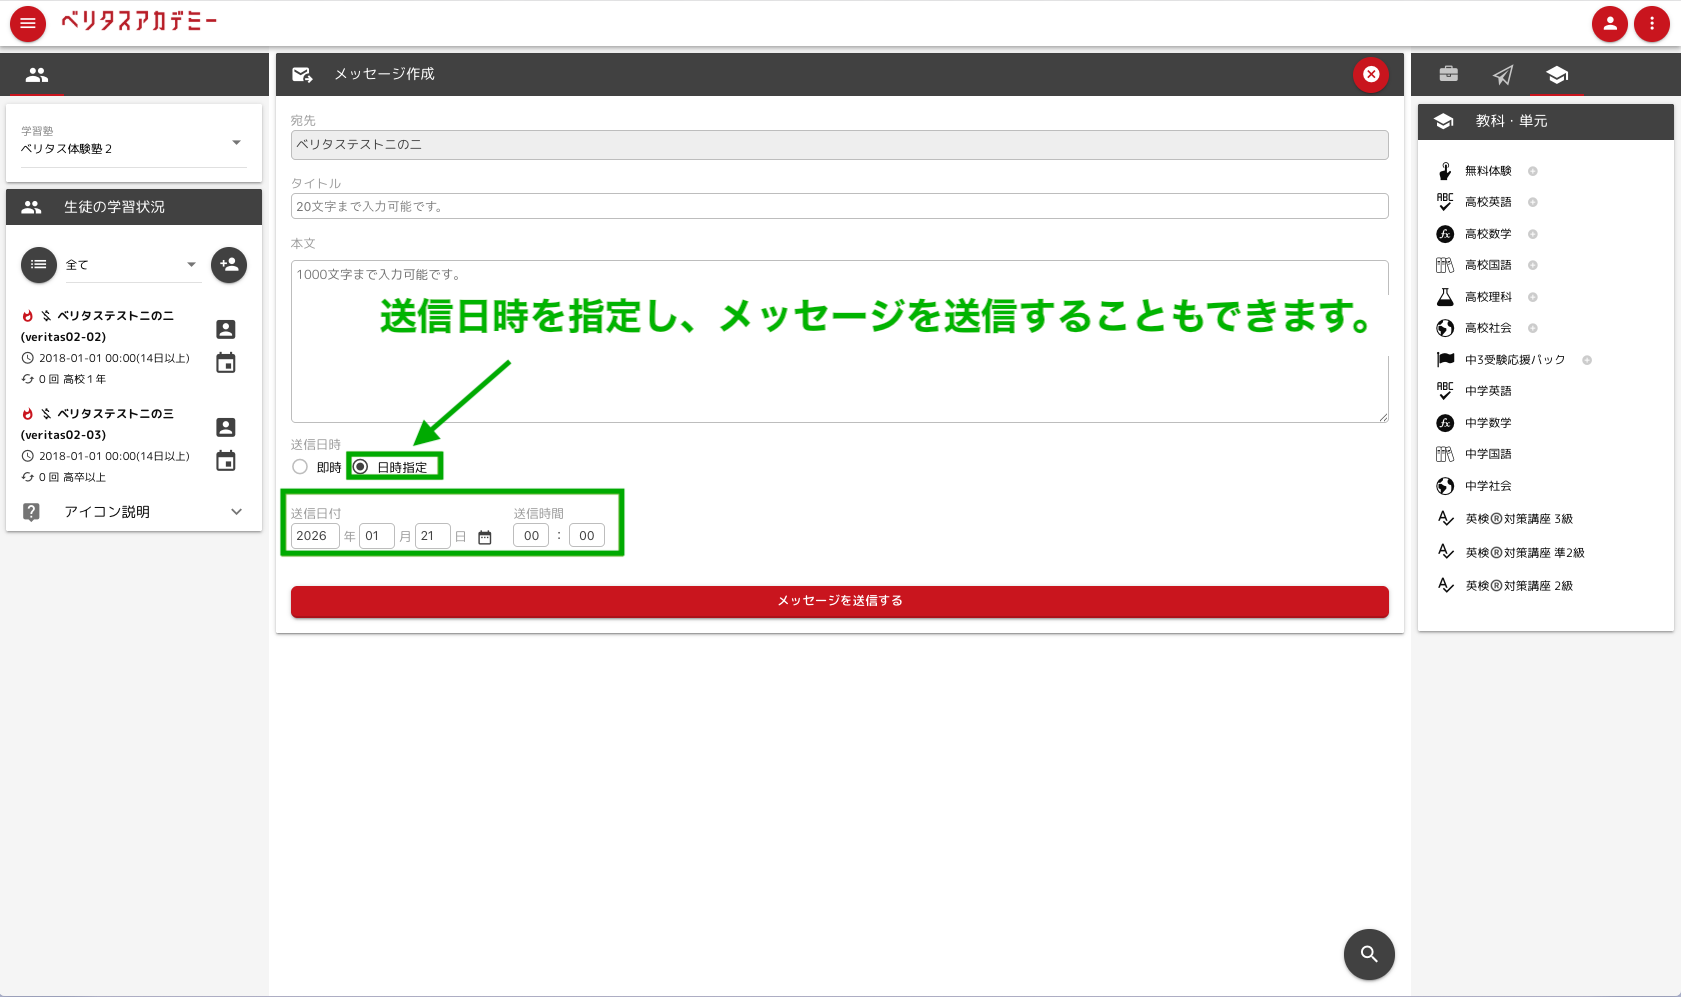
Task: Click the メッセージを送信する button
Action: (x=839, y=601)
